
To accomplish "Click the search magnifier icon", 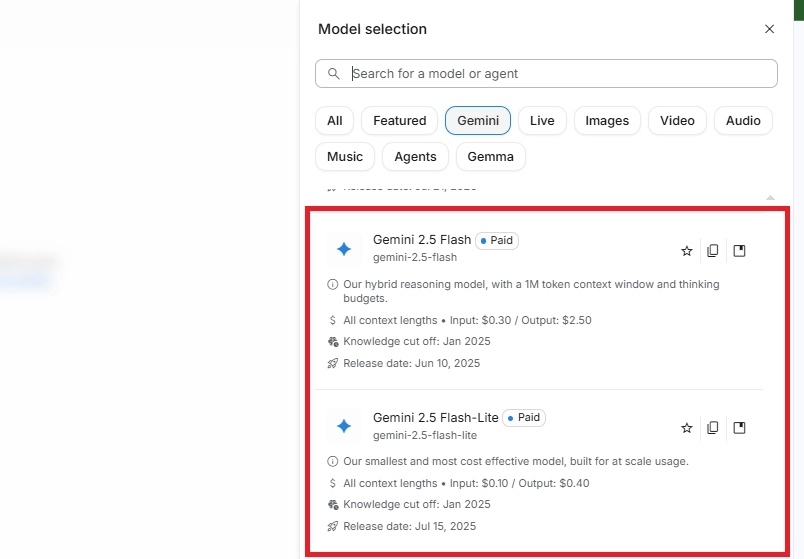I will [334, 74].
